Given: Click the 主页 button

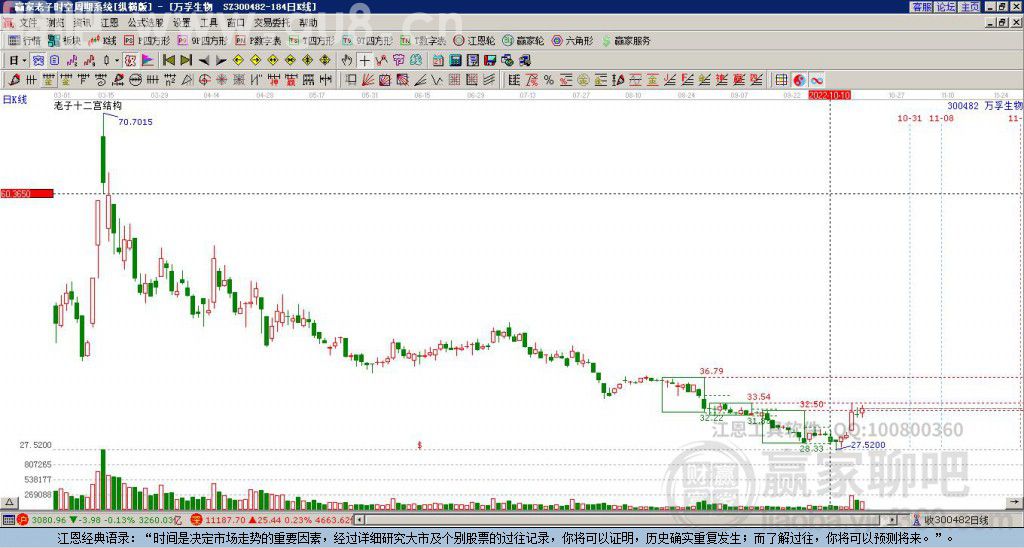Looking at the screenshot, I should coord(970,7).
